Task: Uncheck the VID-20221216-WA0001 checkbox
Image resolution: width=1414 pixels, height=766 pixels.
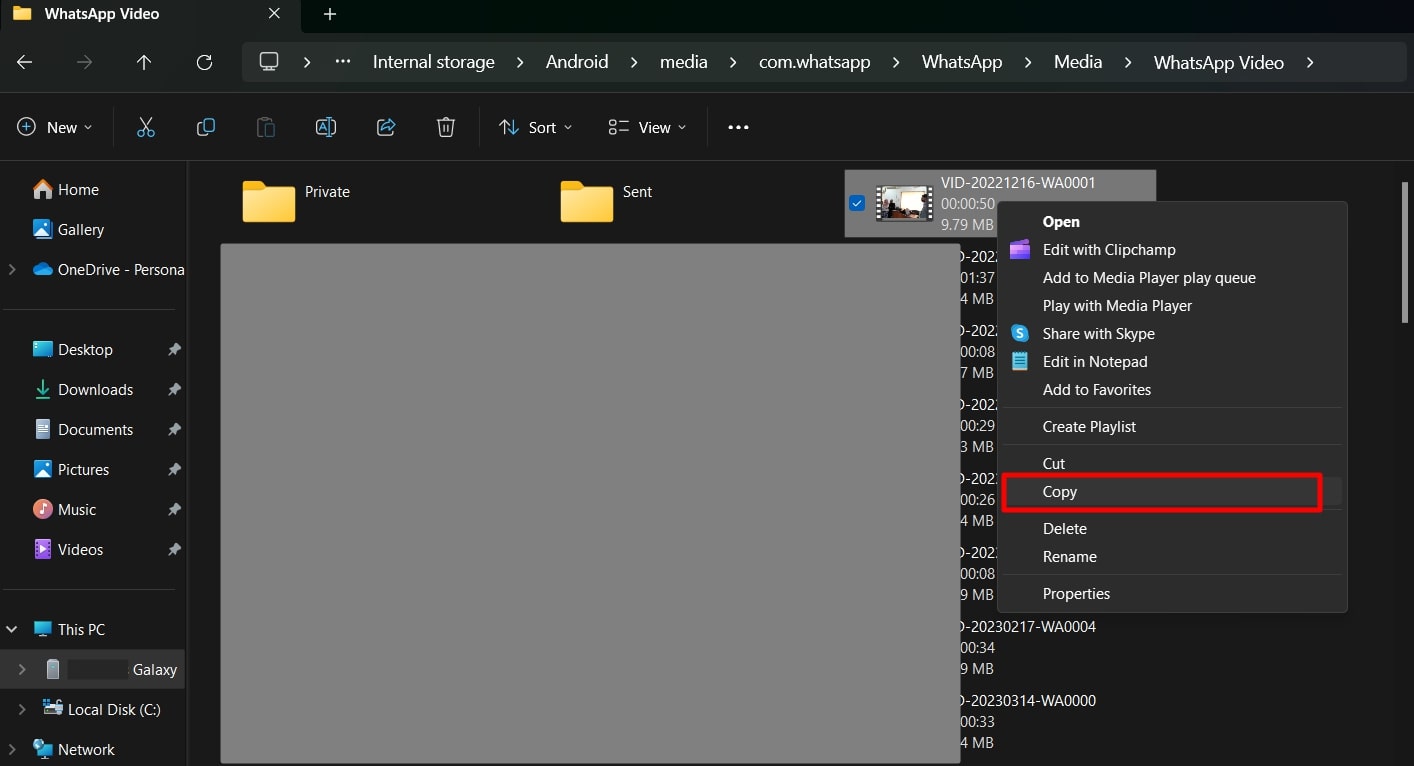Action: point(857,203)
